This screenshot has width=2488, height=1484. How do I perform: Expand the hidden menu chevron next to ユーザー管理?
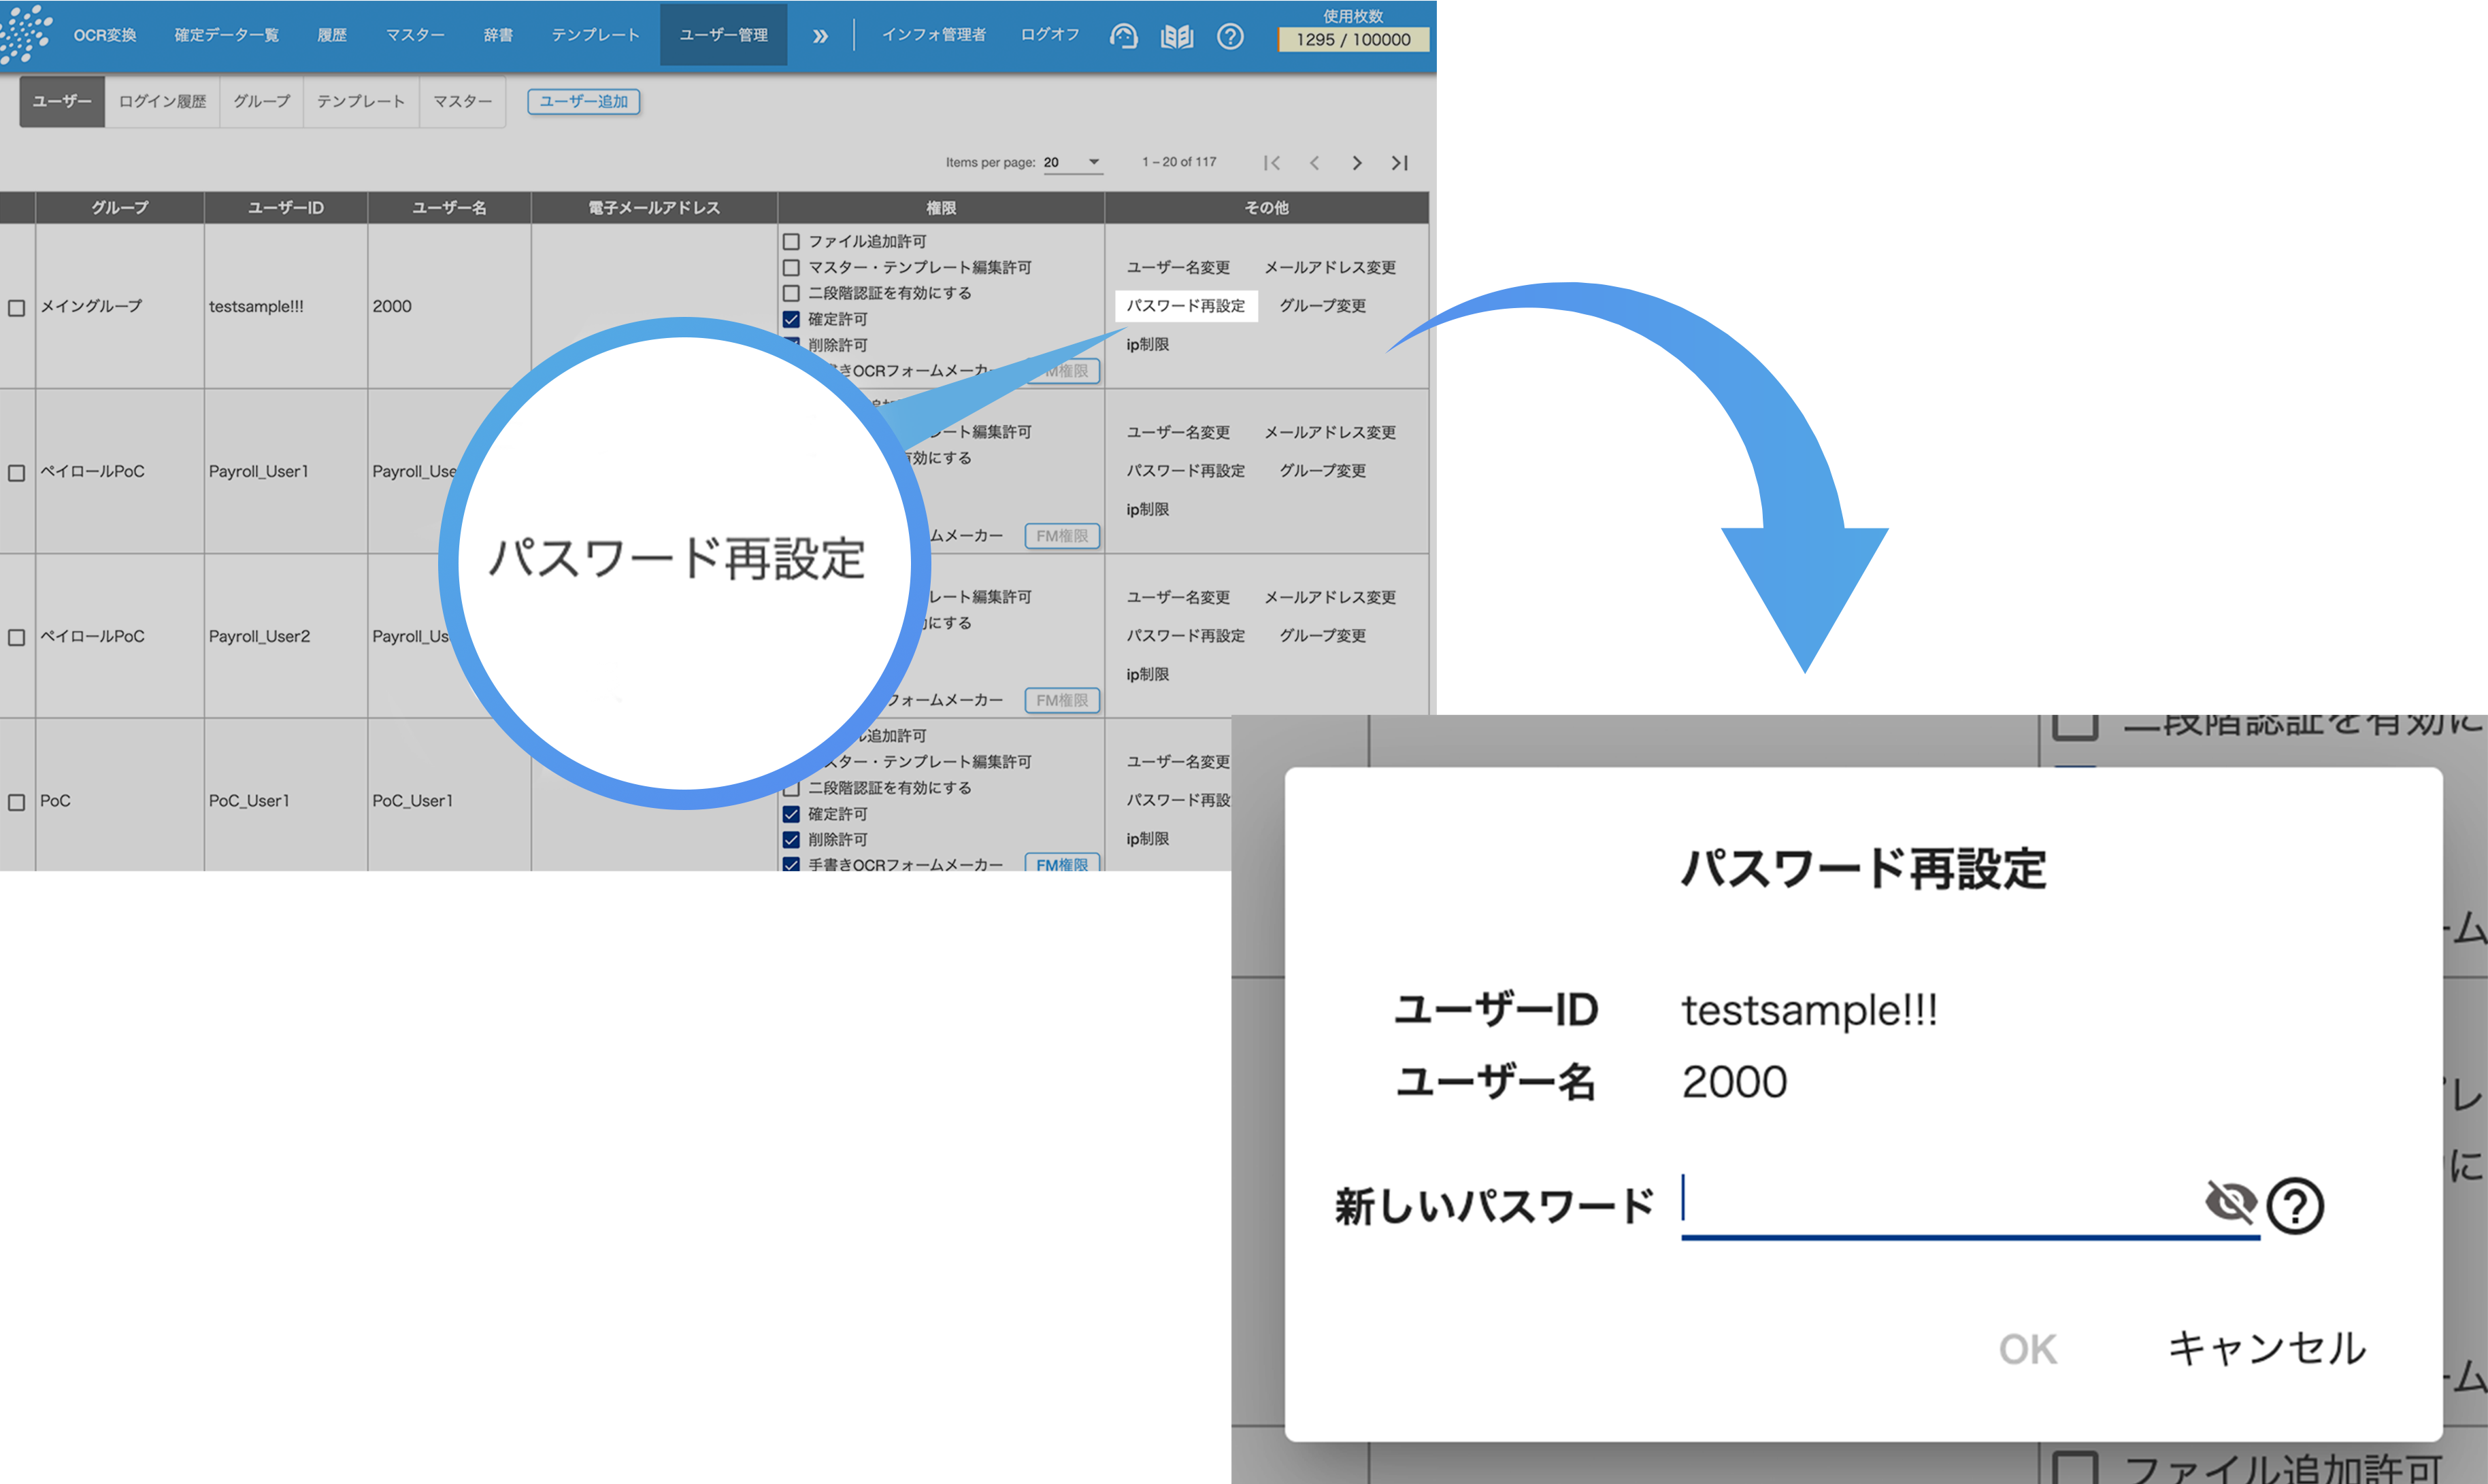point(821,35)
